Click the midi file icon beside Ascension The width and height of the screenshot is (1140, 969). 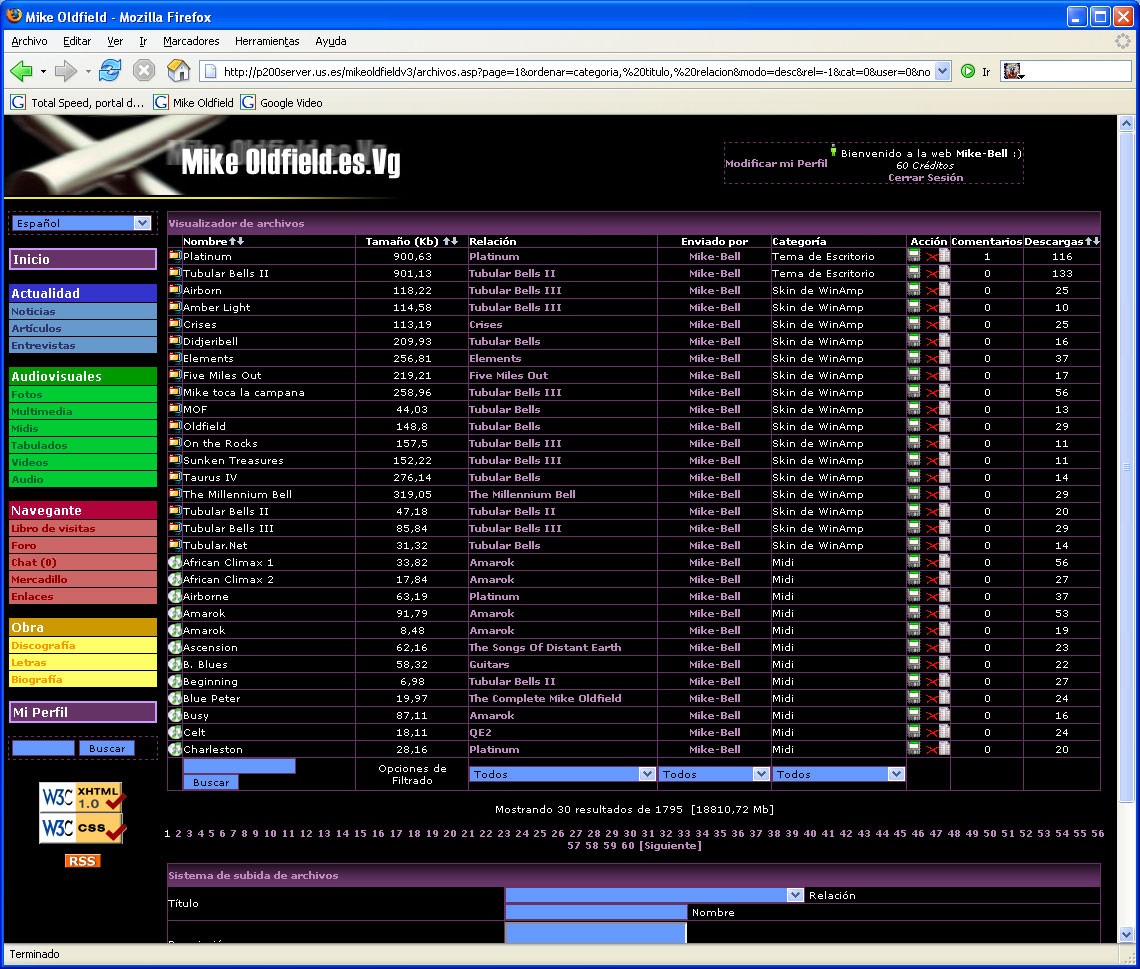(x=174, y=647)
